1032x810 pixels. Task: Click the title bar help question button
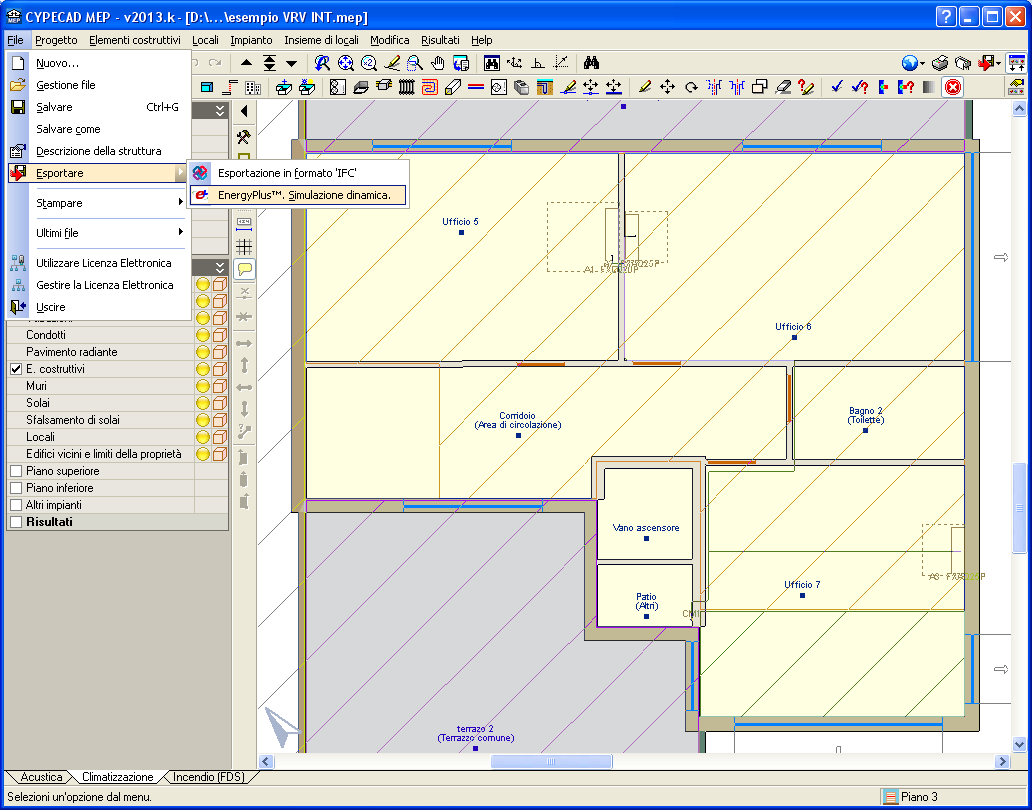(946, 16)
